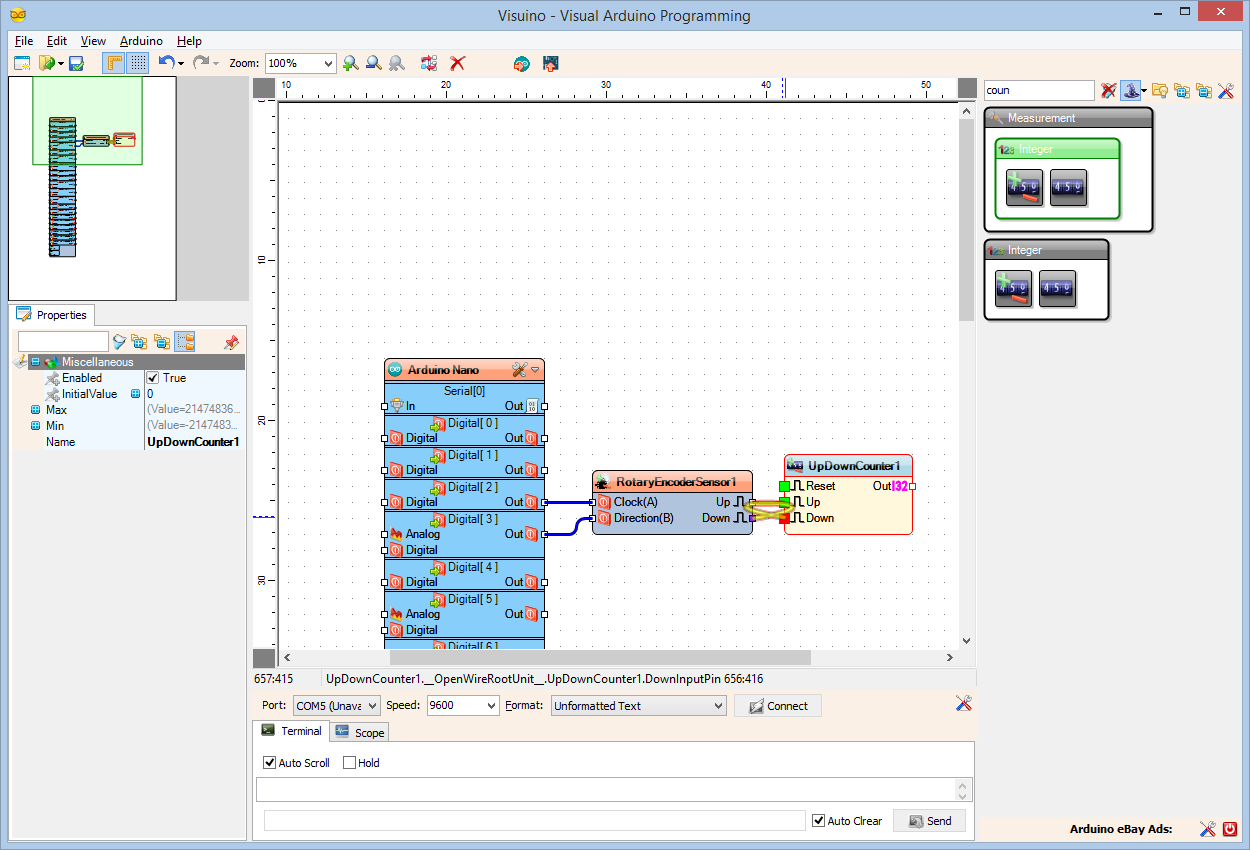This screenshot has width=1250, height=850.
Task: Select the Up/Down Counter component in Measurement group
Action: click(1024, 187)
